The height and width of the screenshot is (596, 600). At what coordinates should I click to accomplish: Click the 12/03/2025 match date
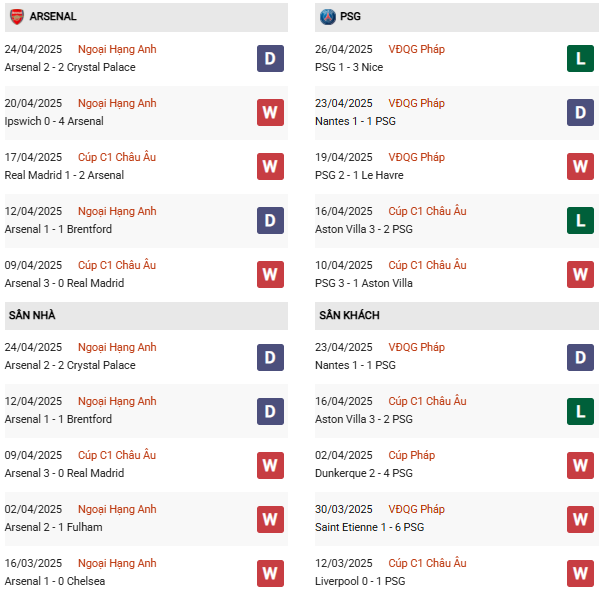[x=346, y=563]
